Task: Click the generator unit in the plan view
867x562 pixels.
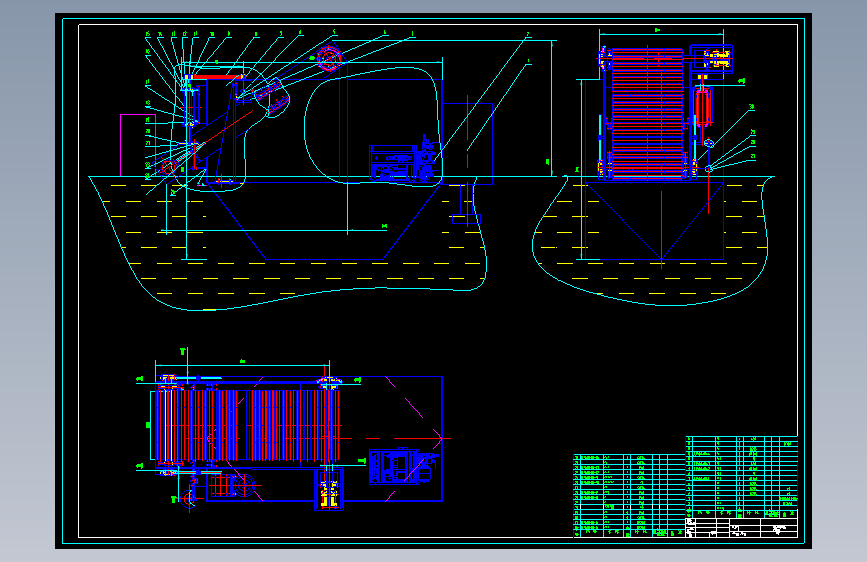Action: (x=403, y=466)
